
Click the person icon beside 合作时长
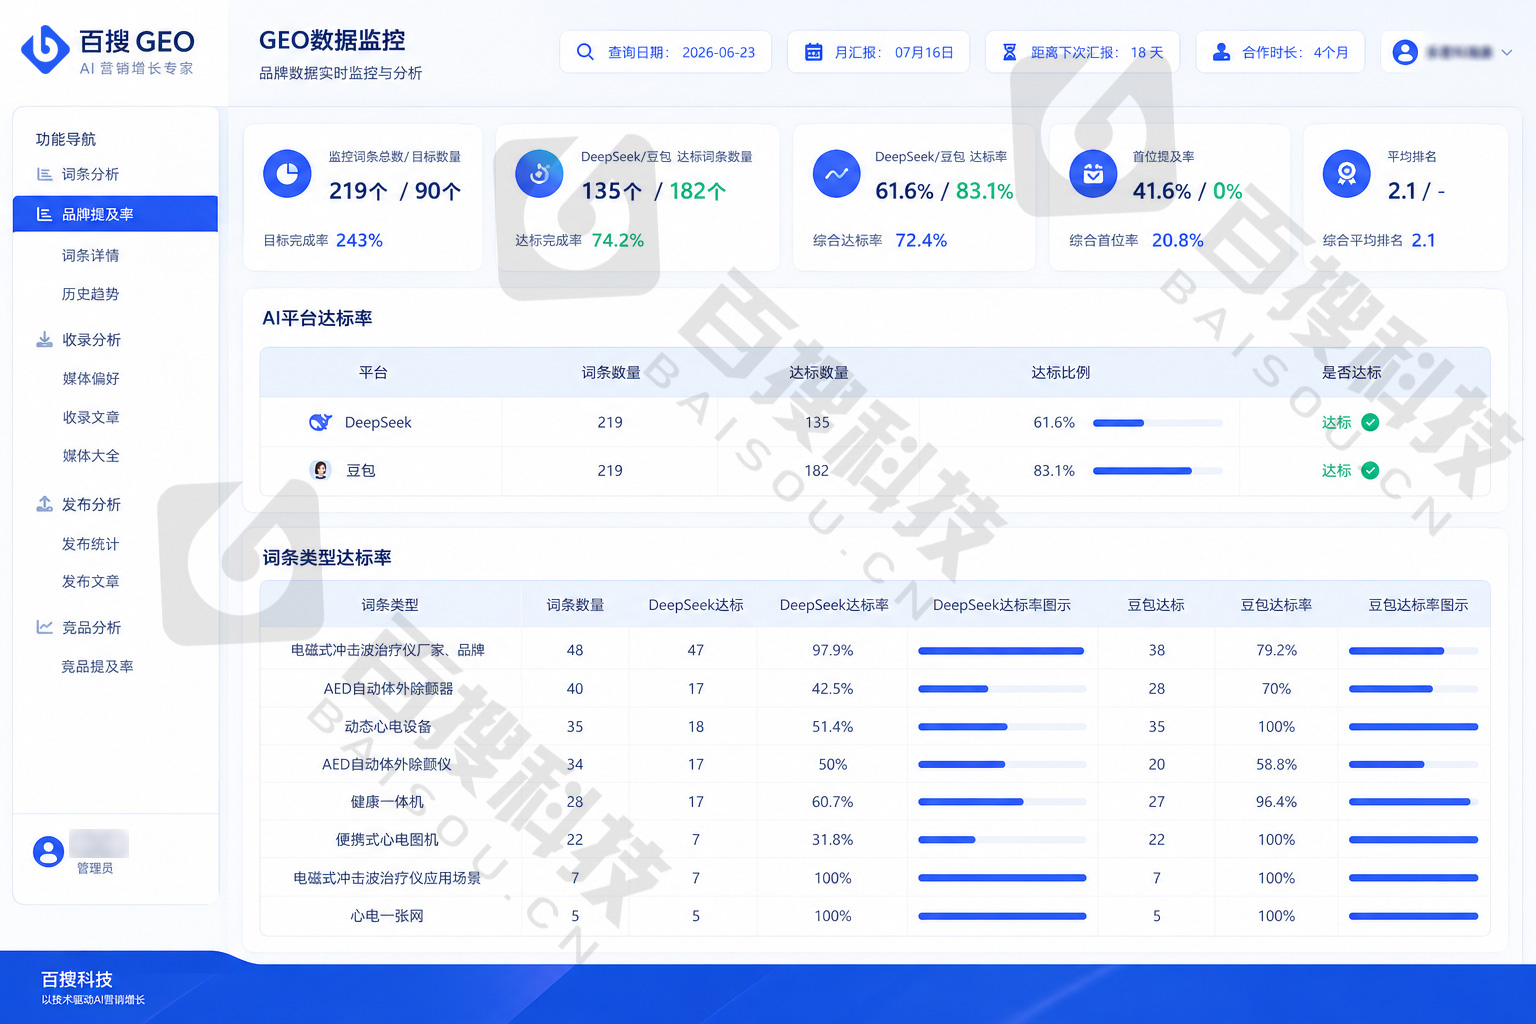[1221, 52]
